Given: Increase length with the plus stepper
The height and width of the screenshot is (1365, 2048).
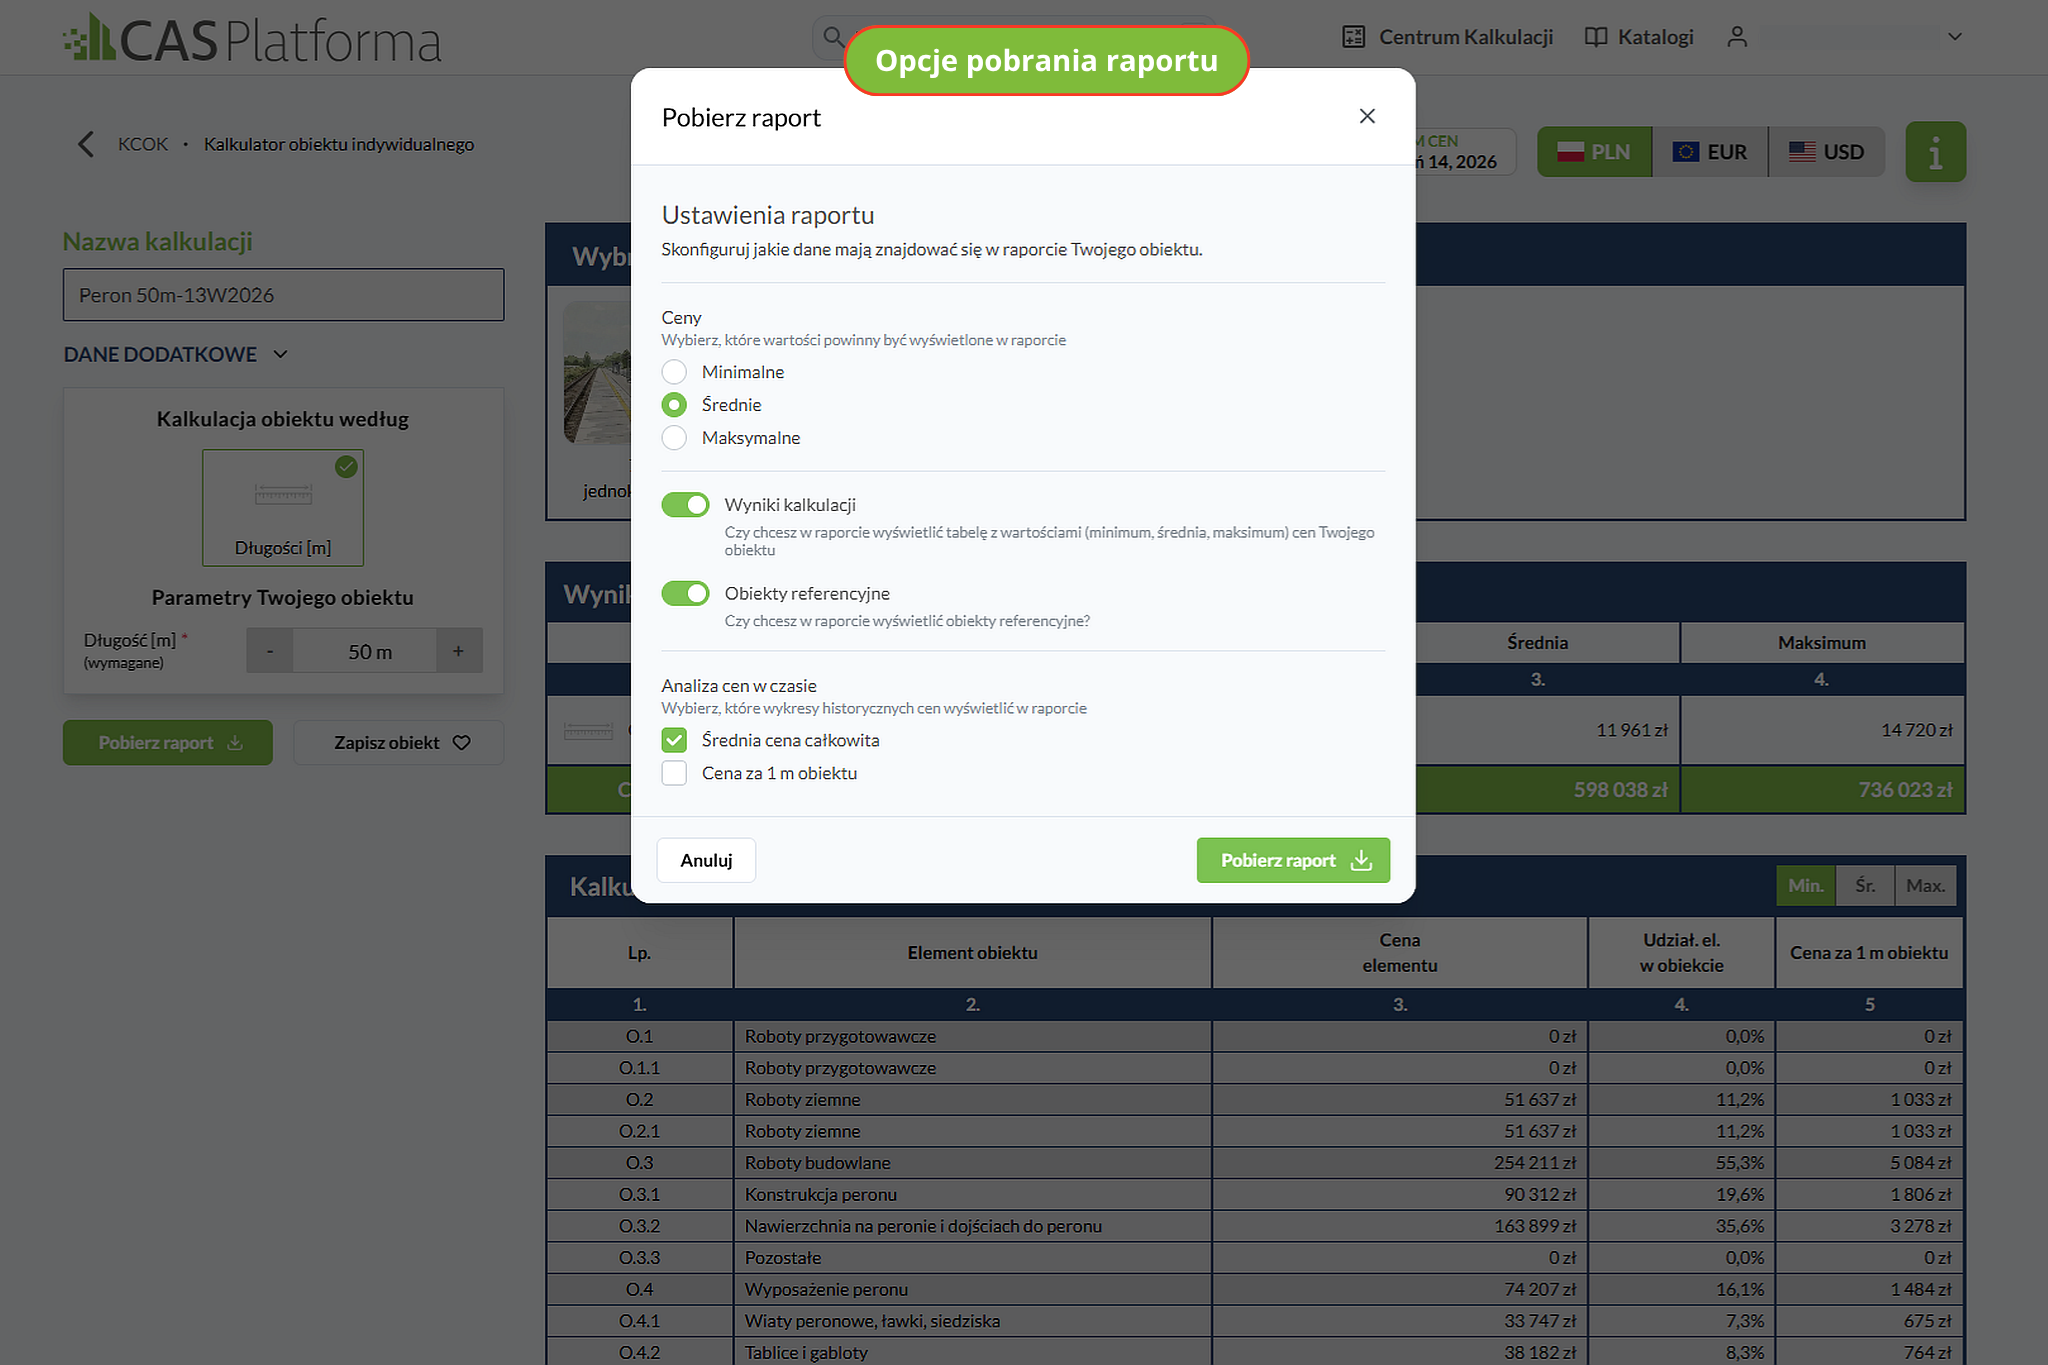Looking at the screenshot, I should pyautogui.click(x=459, y=651).
